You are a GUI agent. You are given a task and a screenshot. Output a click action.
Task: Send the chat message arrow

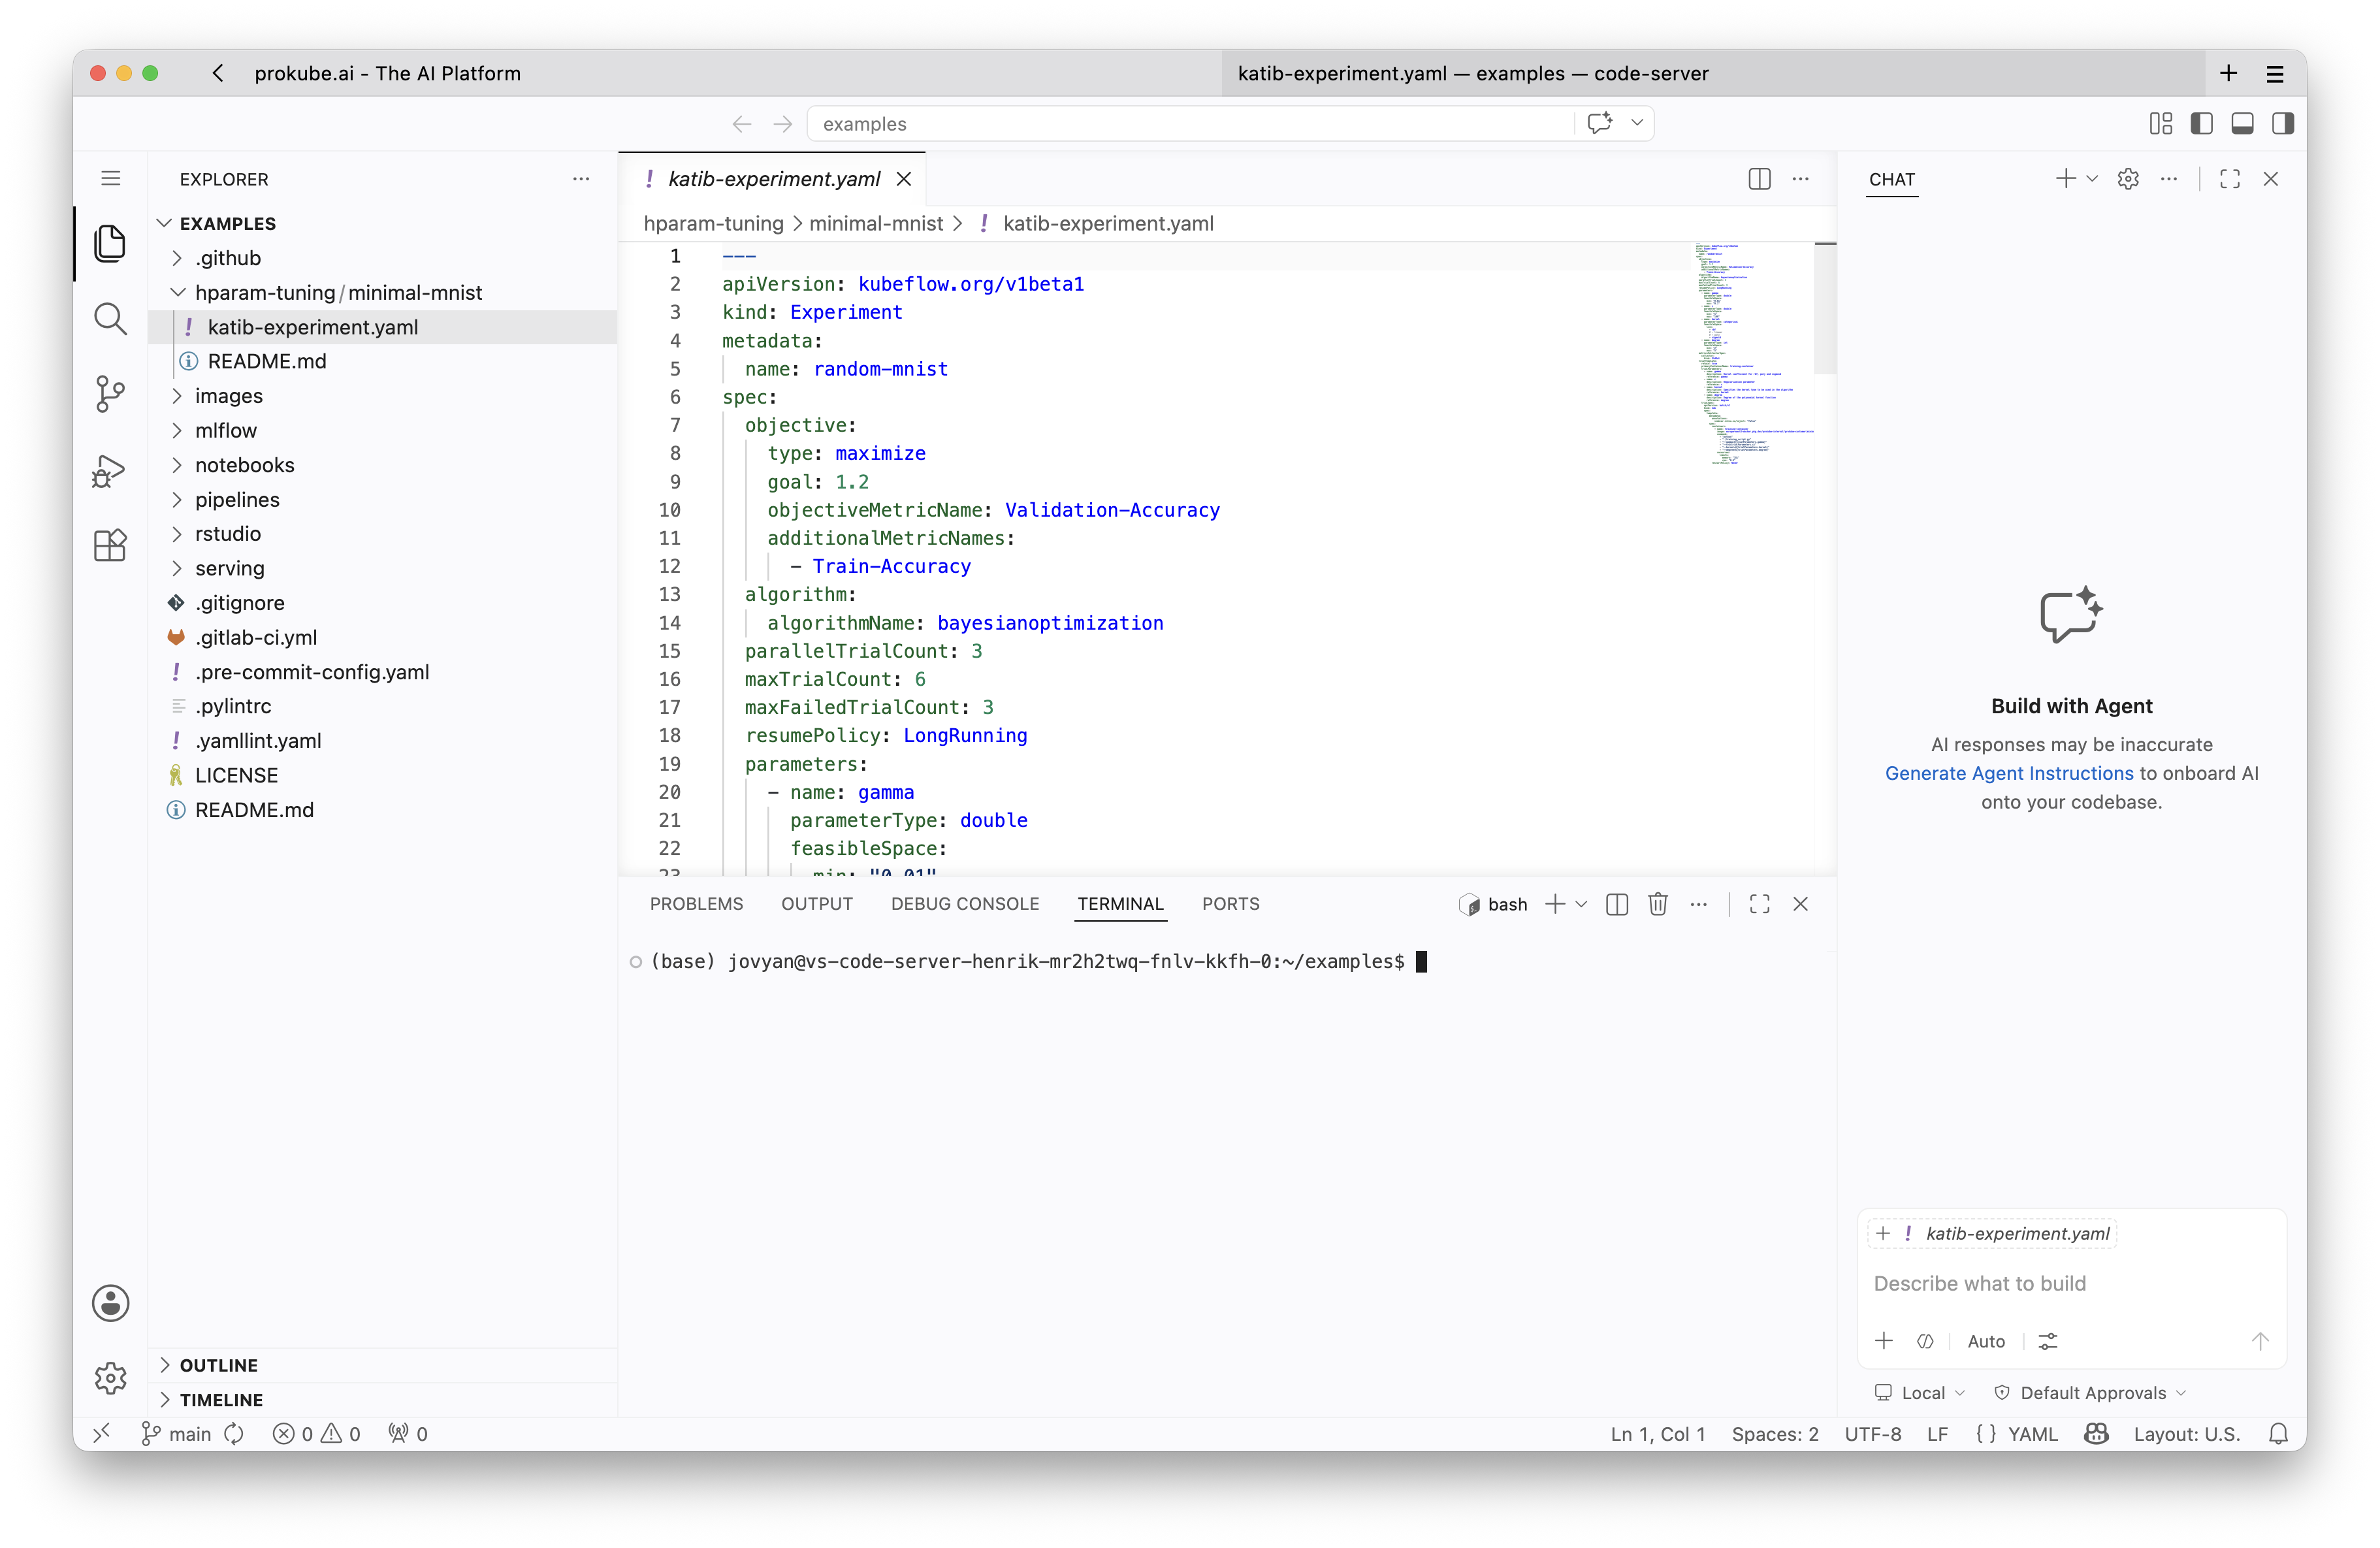[x=2260, y=1341]
